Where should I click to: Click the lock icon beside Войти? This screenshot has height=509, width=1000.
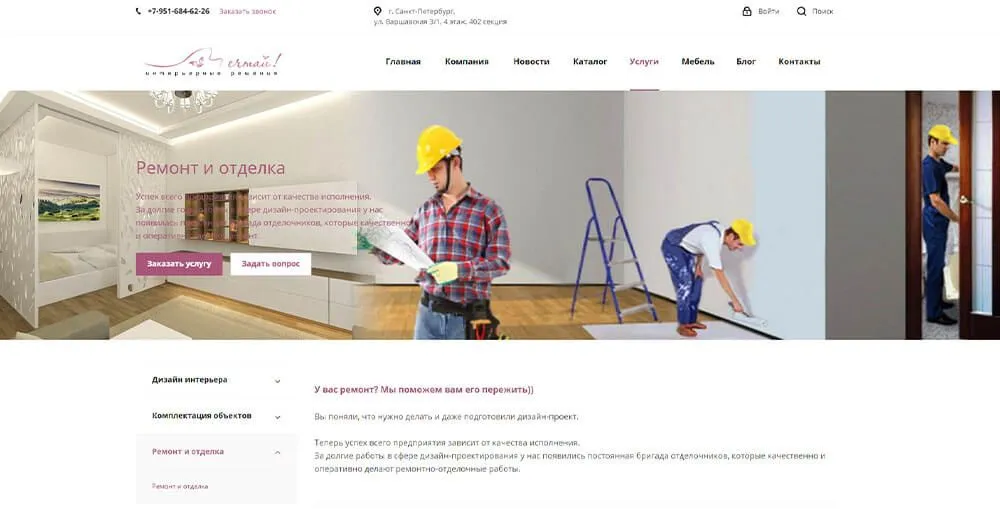pos(747,11)
